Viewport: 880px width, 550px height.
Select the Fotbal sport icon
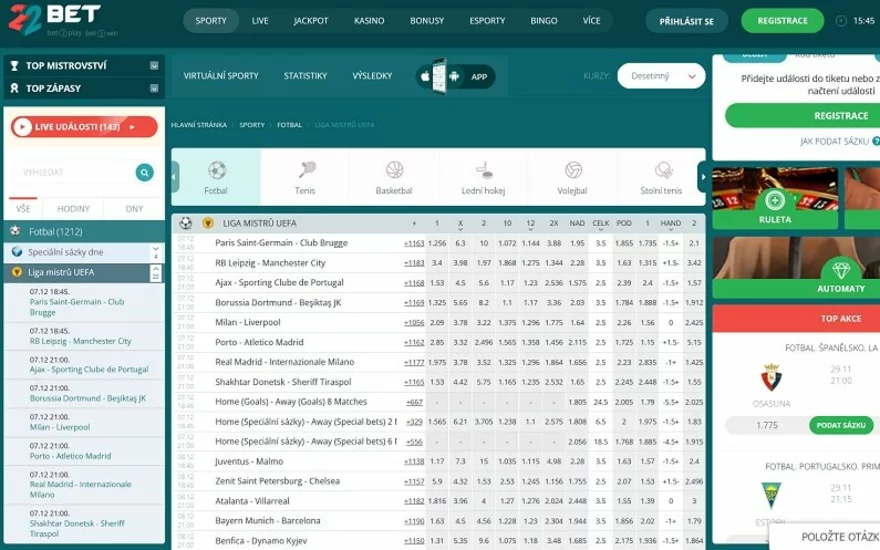coord(217,170)
